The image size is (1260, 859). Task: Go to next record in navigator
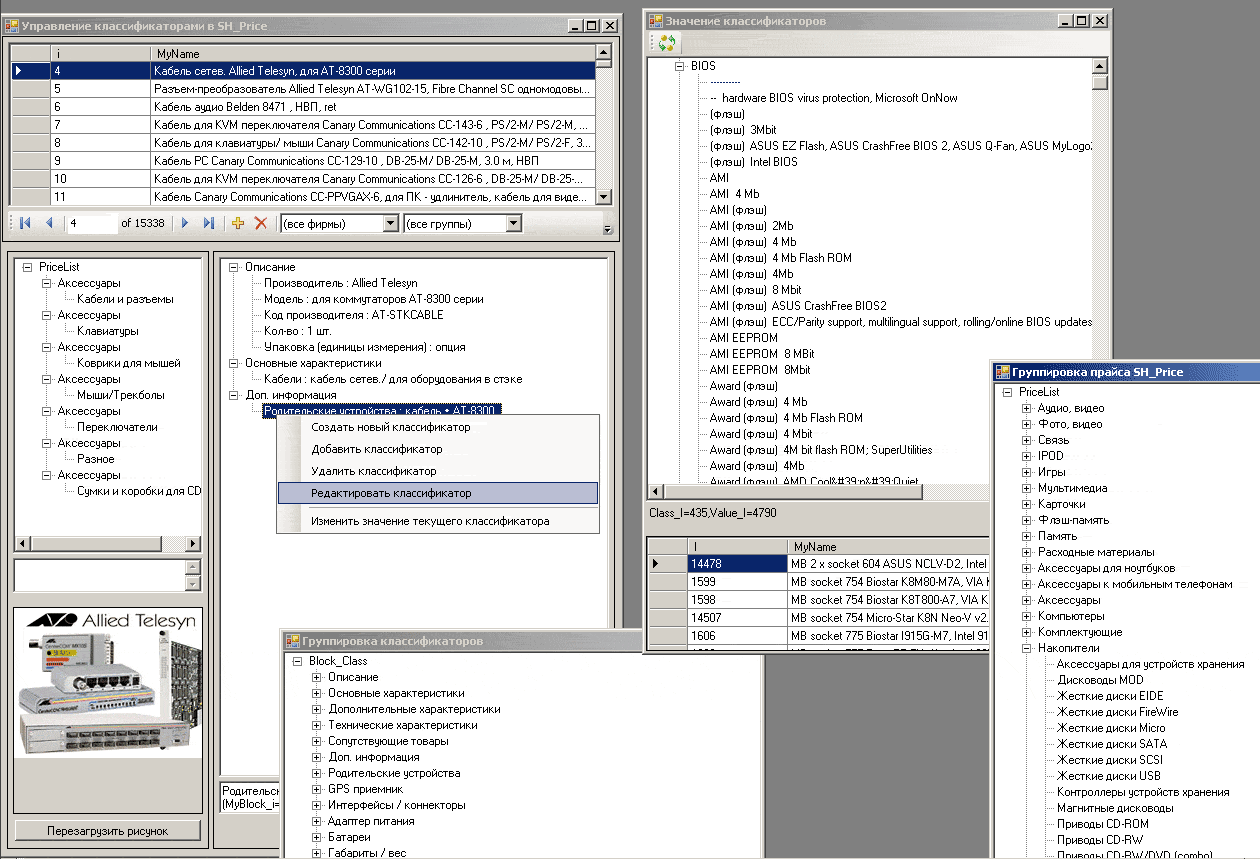pyautogui.click(x=185, y=223)
